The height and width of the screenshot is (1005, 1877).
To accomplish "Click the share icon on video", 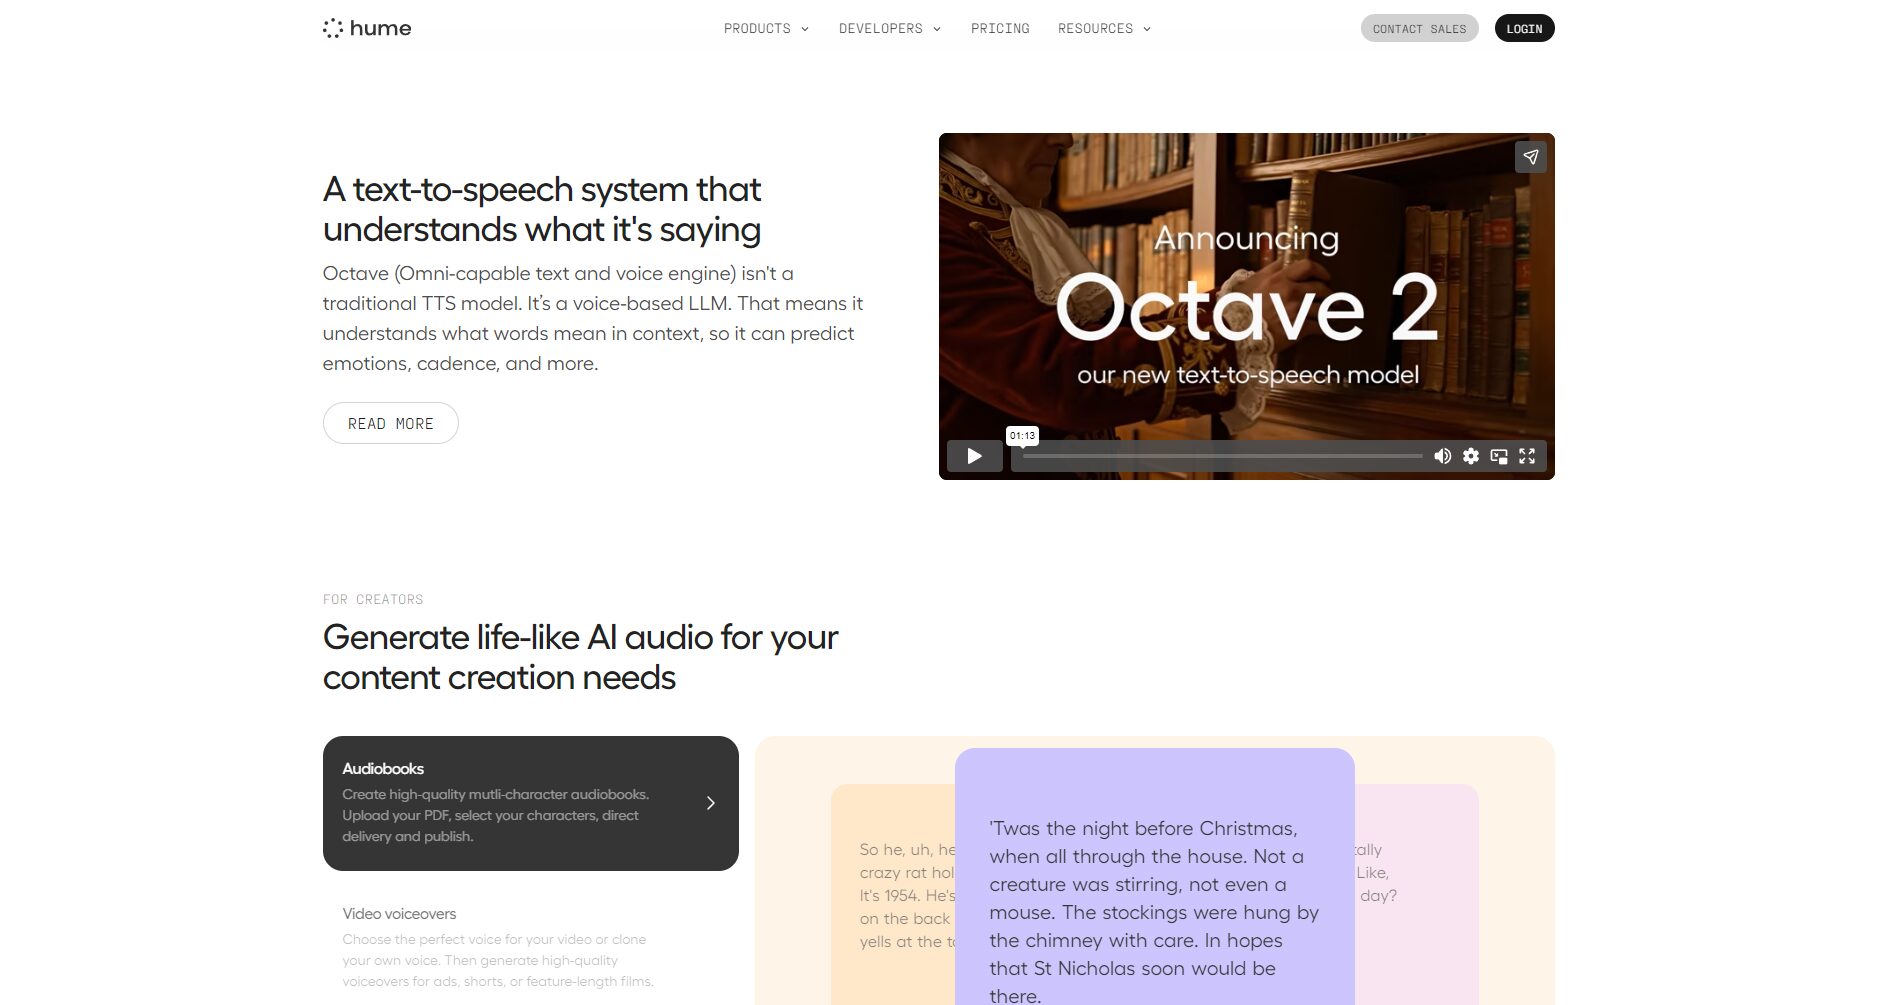I will point(1530,157).
